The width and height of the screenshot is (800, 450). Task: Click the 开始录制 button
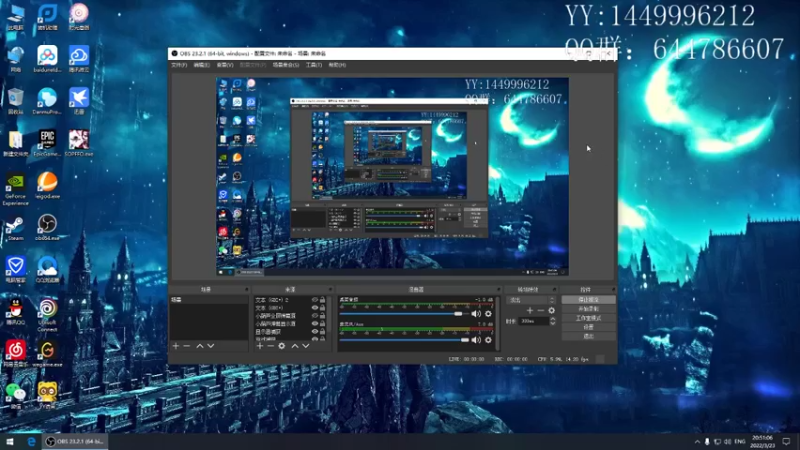(x=588, y=309)
